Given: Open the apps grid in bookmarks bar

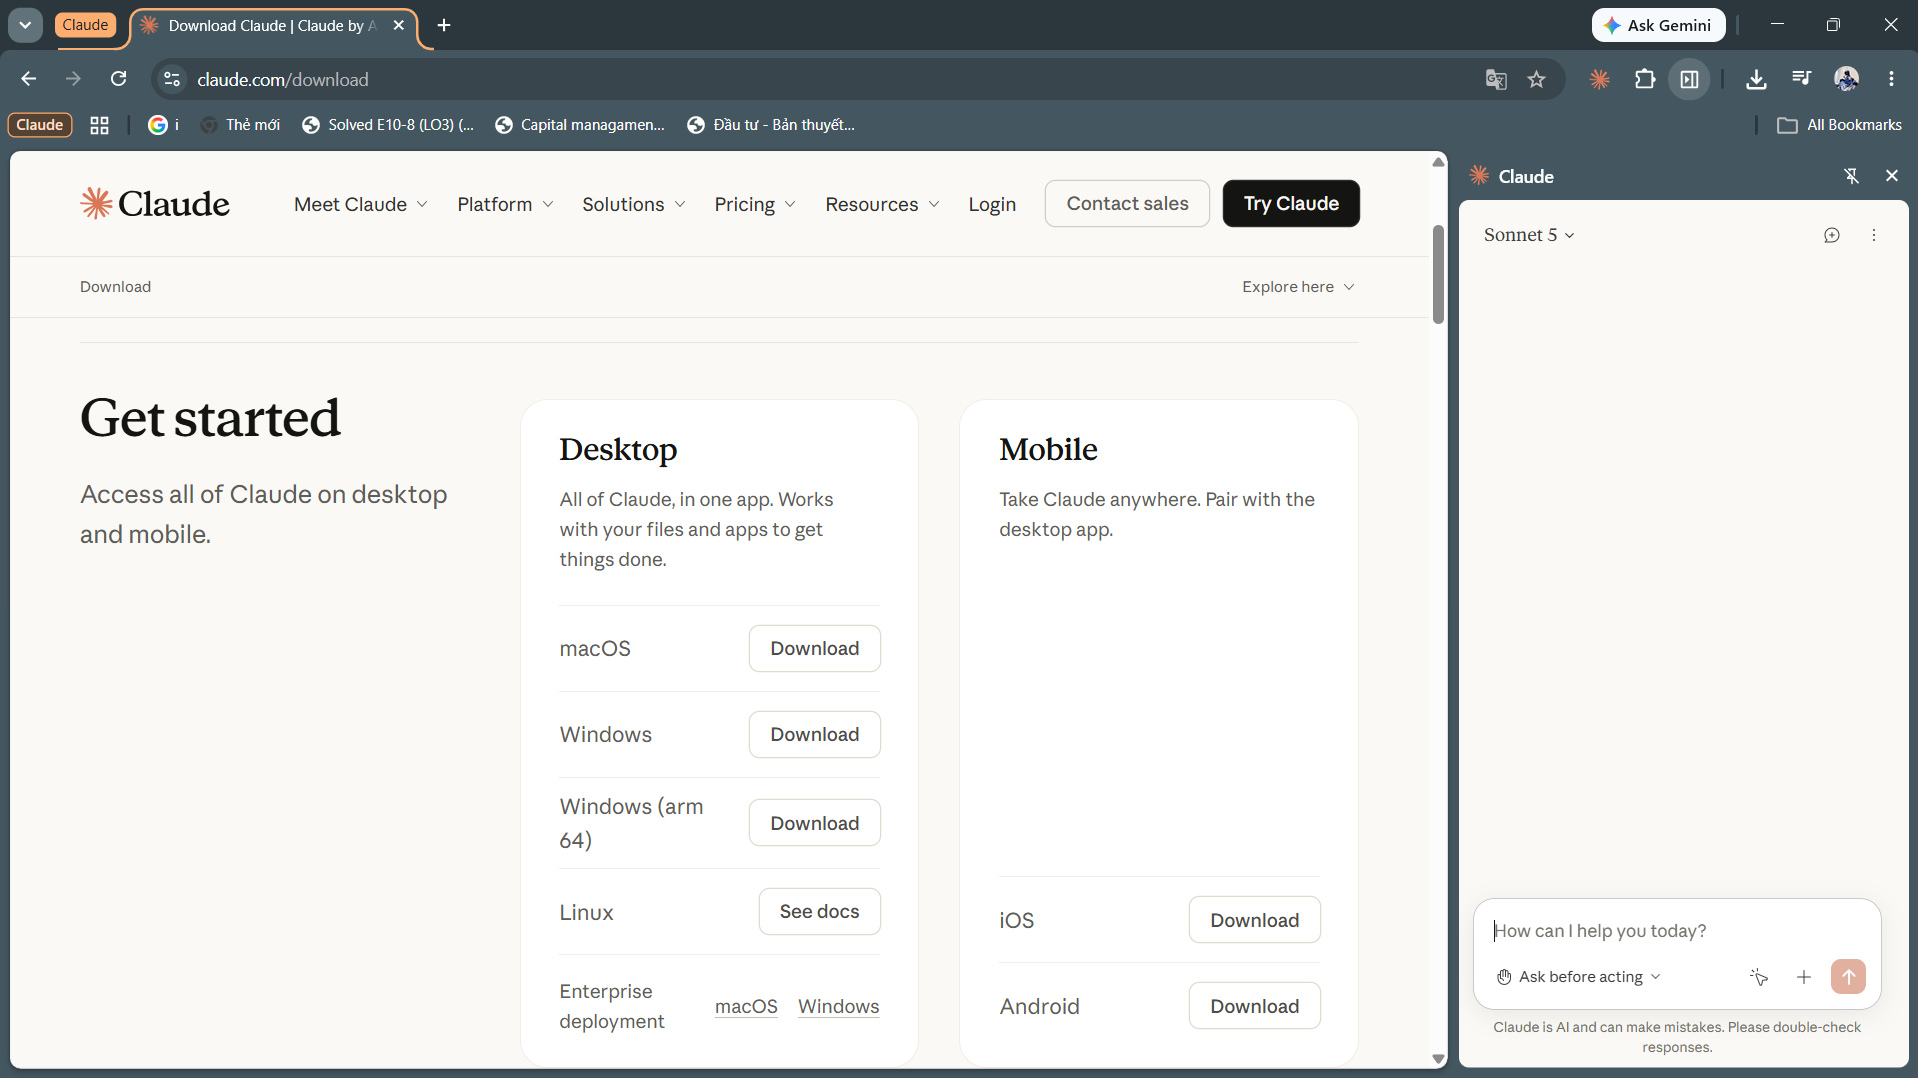Looking at the screenshot, I should click(99, 125).
